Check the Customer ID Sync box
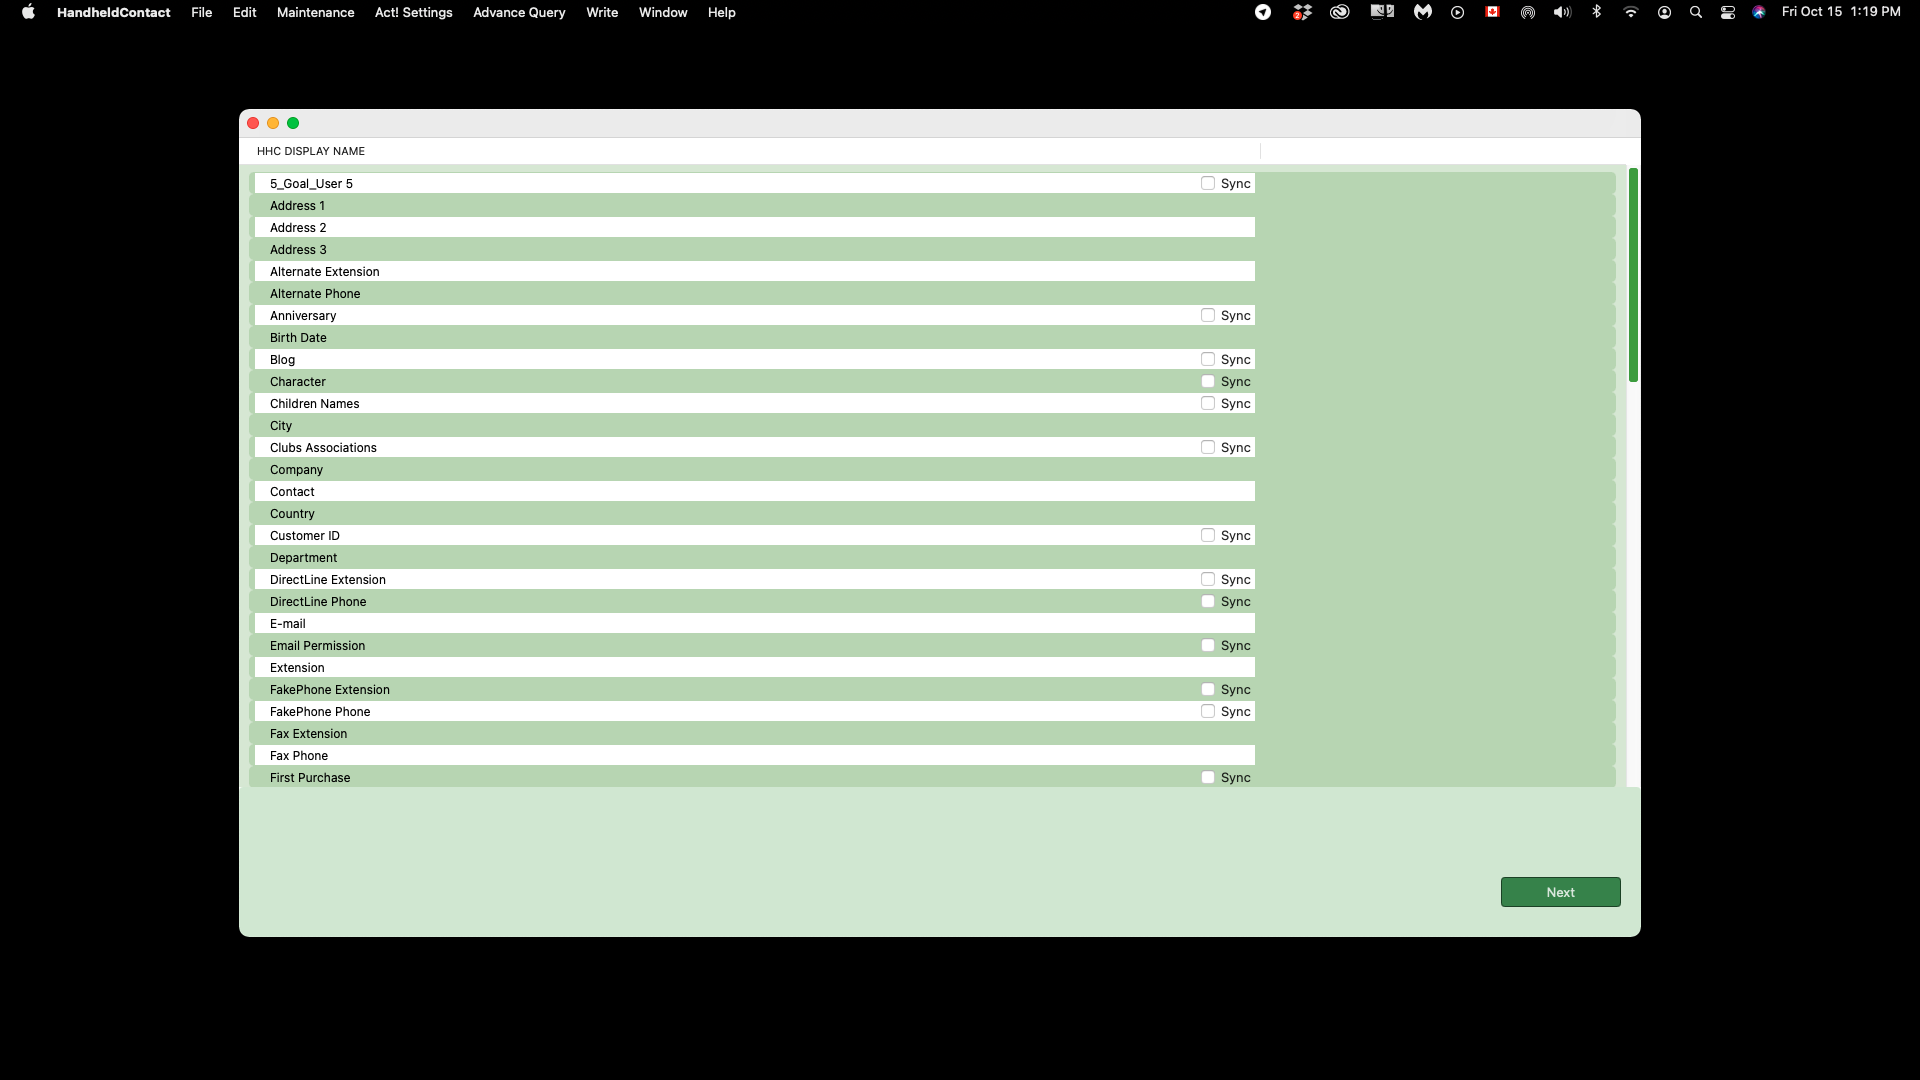The height and width of the screenshot is (1080, 1920). coord(1208,535)
